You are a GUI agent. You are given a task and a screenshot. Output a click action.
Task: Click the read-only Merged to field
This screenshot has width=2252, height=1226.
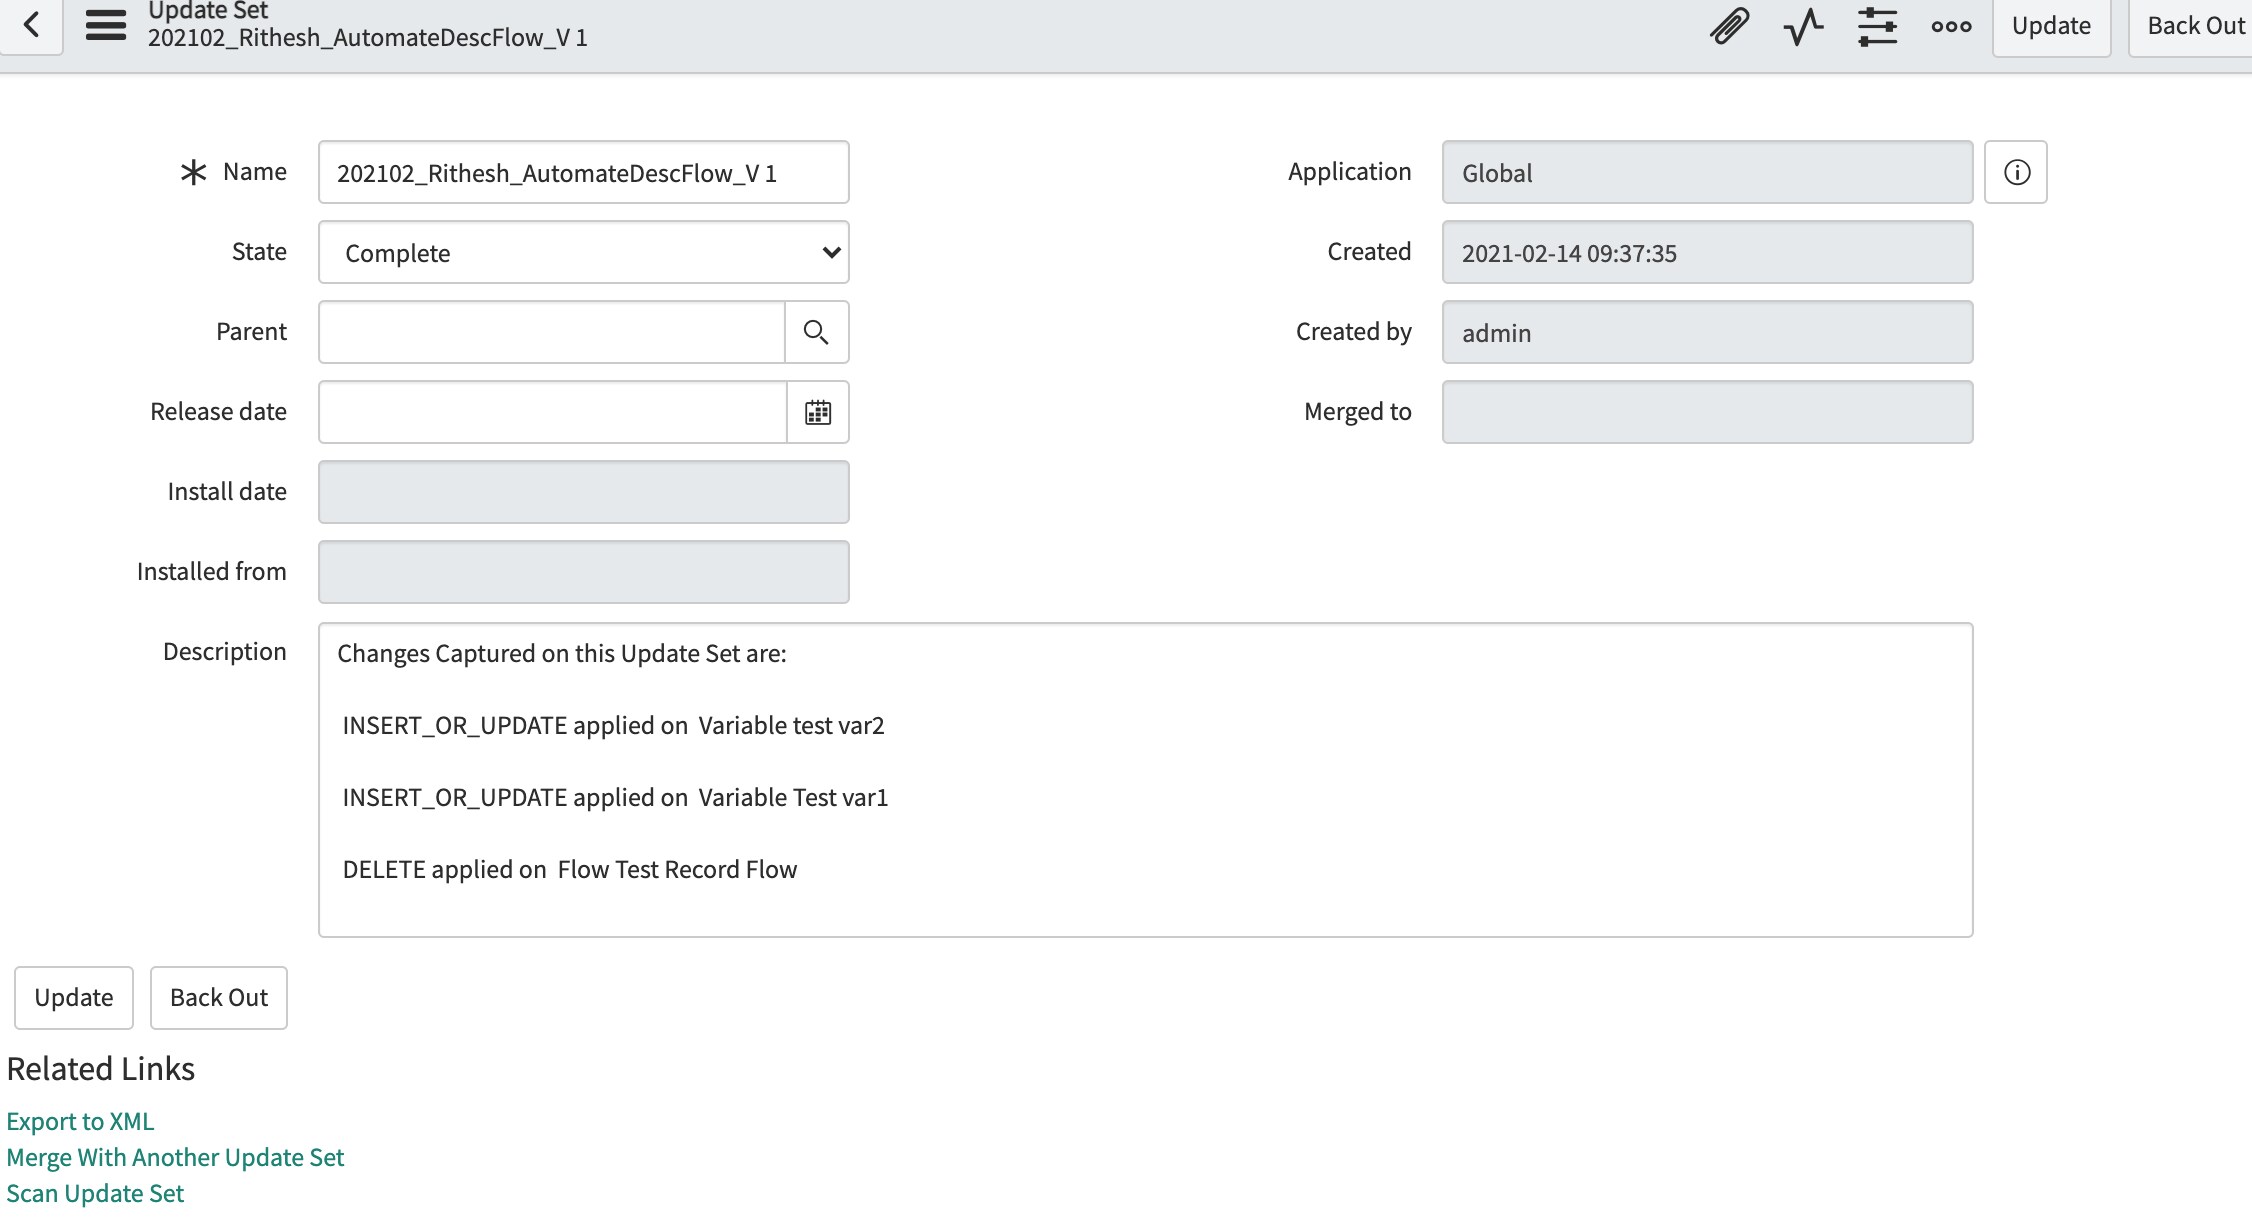pos(1708,412)
